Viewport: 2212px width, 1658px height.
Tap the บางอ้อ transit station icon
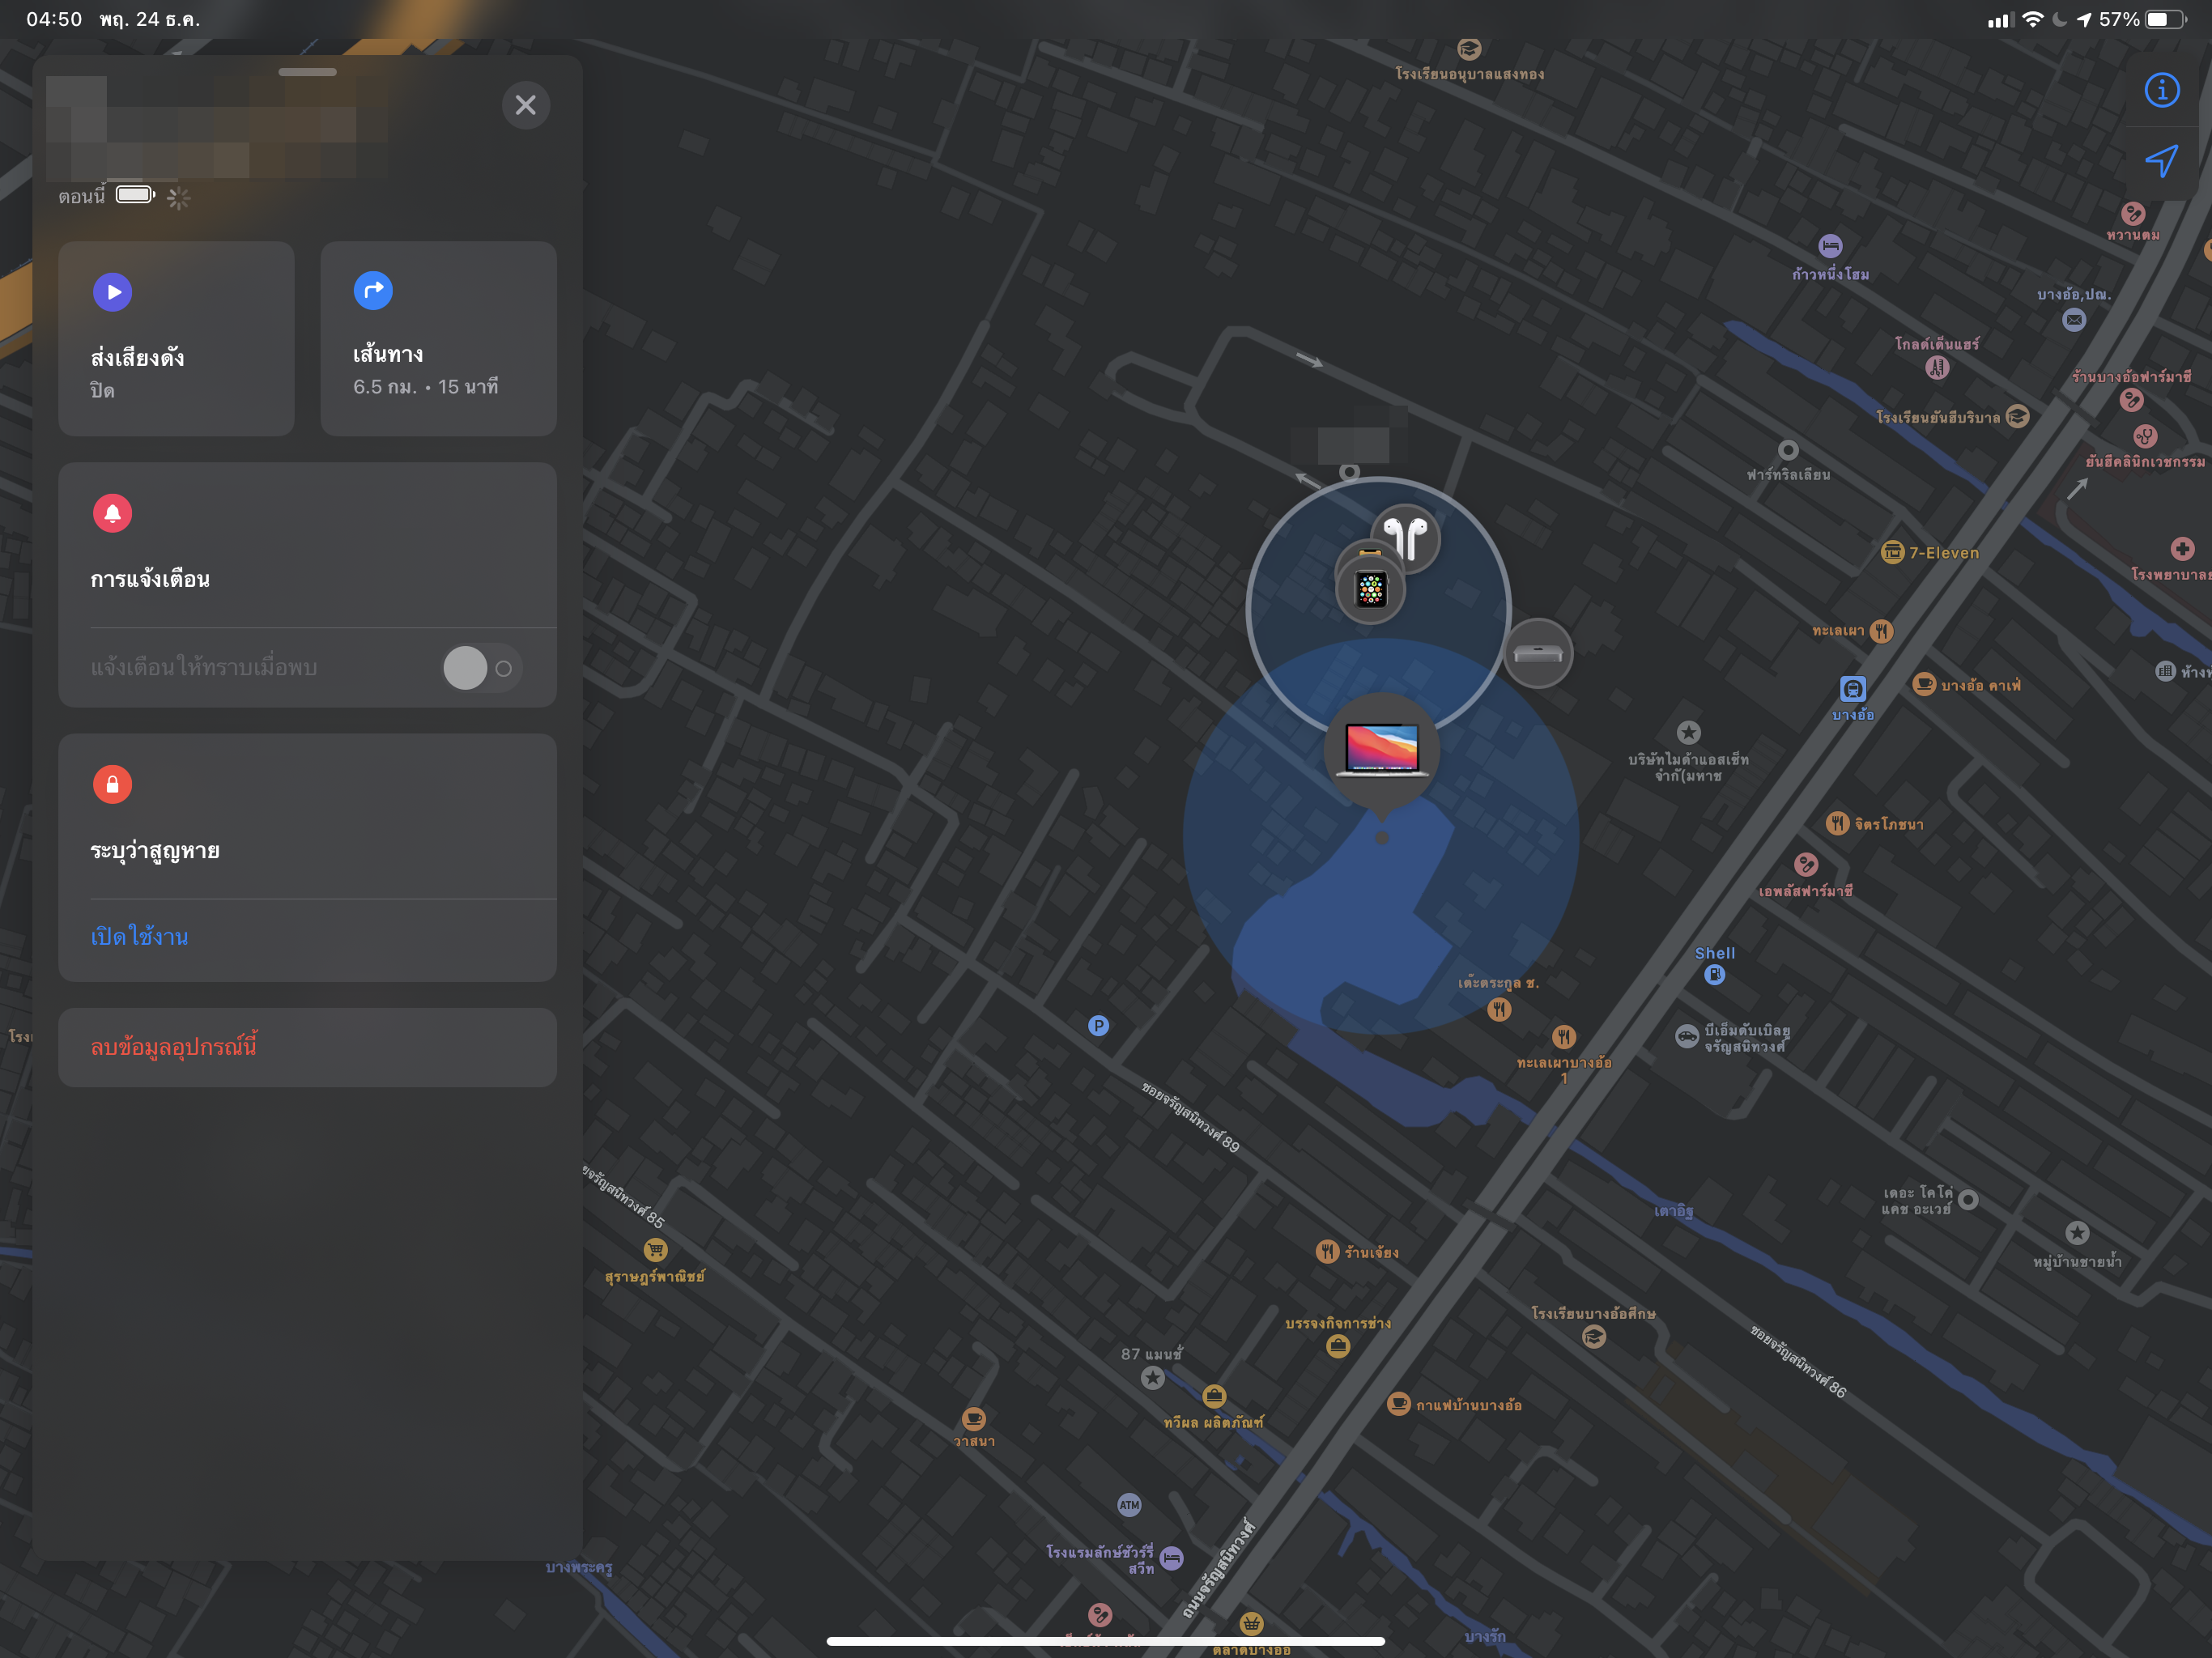[1852, 689]
